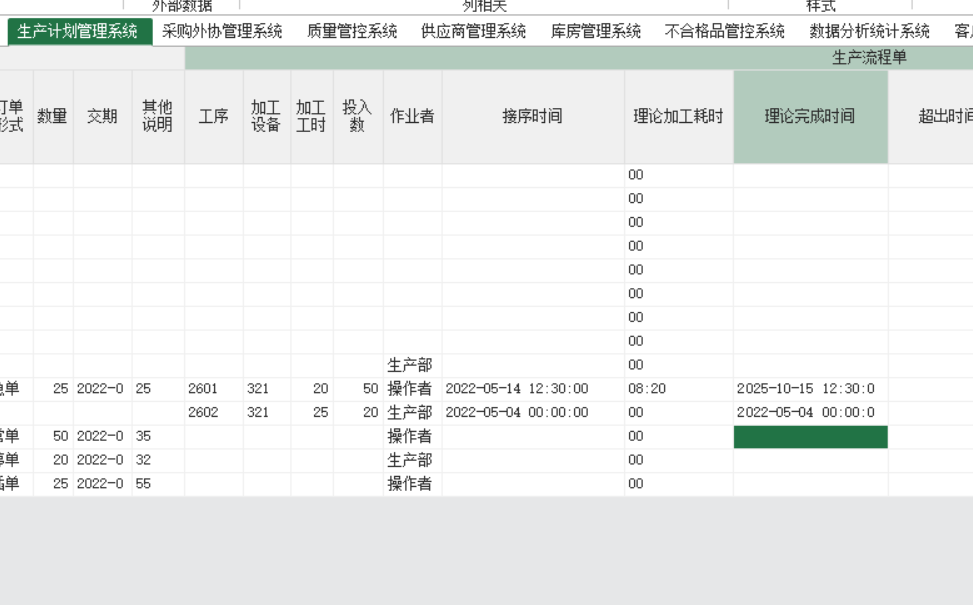973x605 pixels.
Task: Go to the 库房管理系统 tab
Action: 596,31
